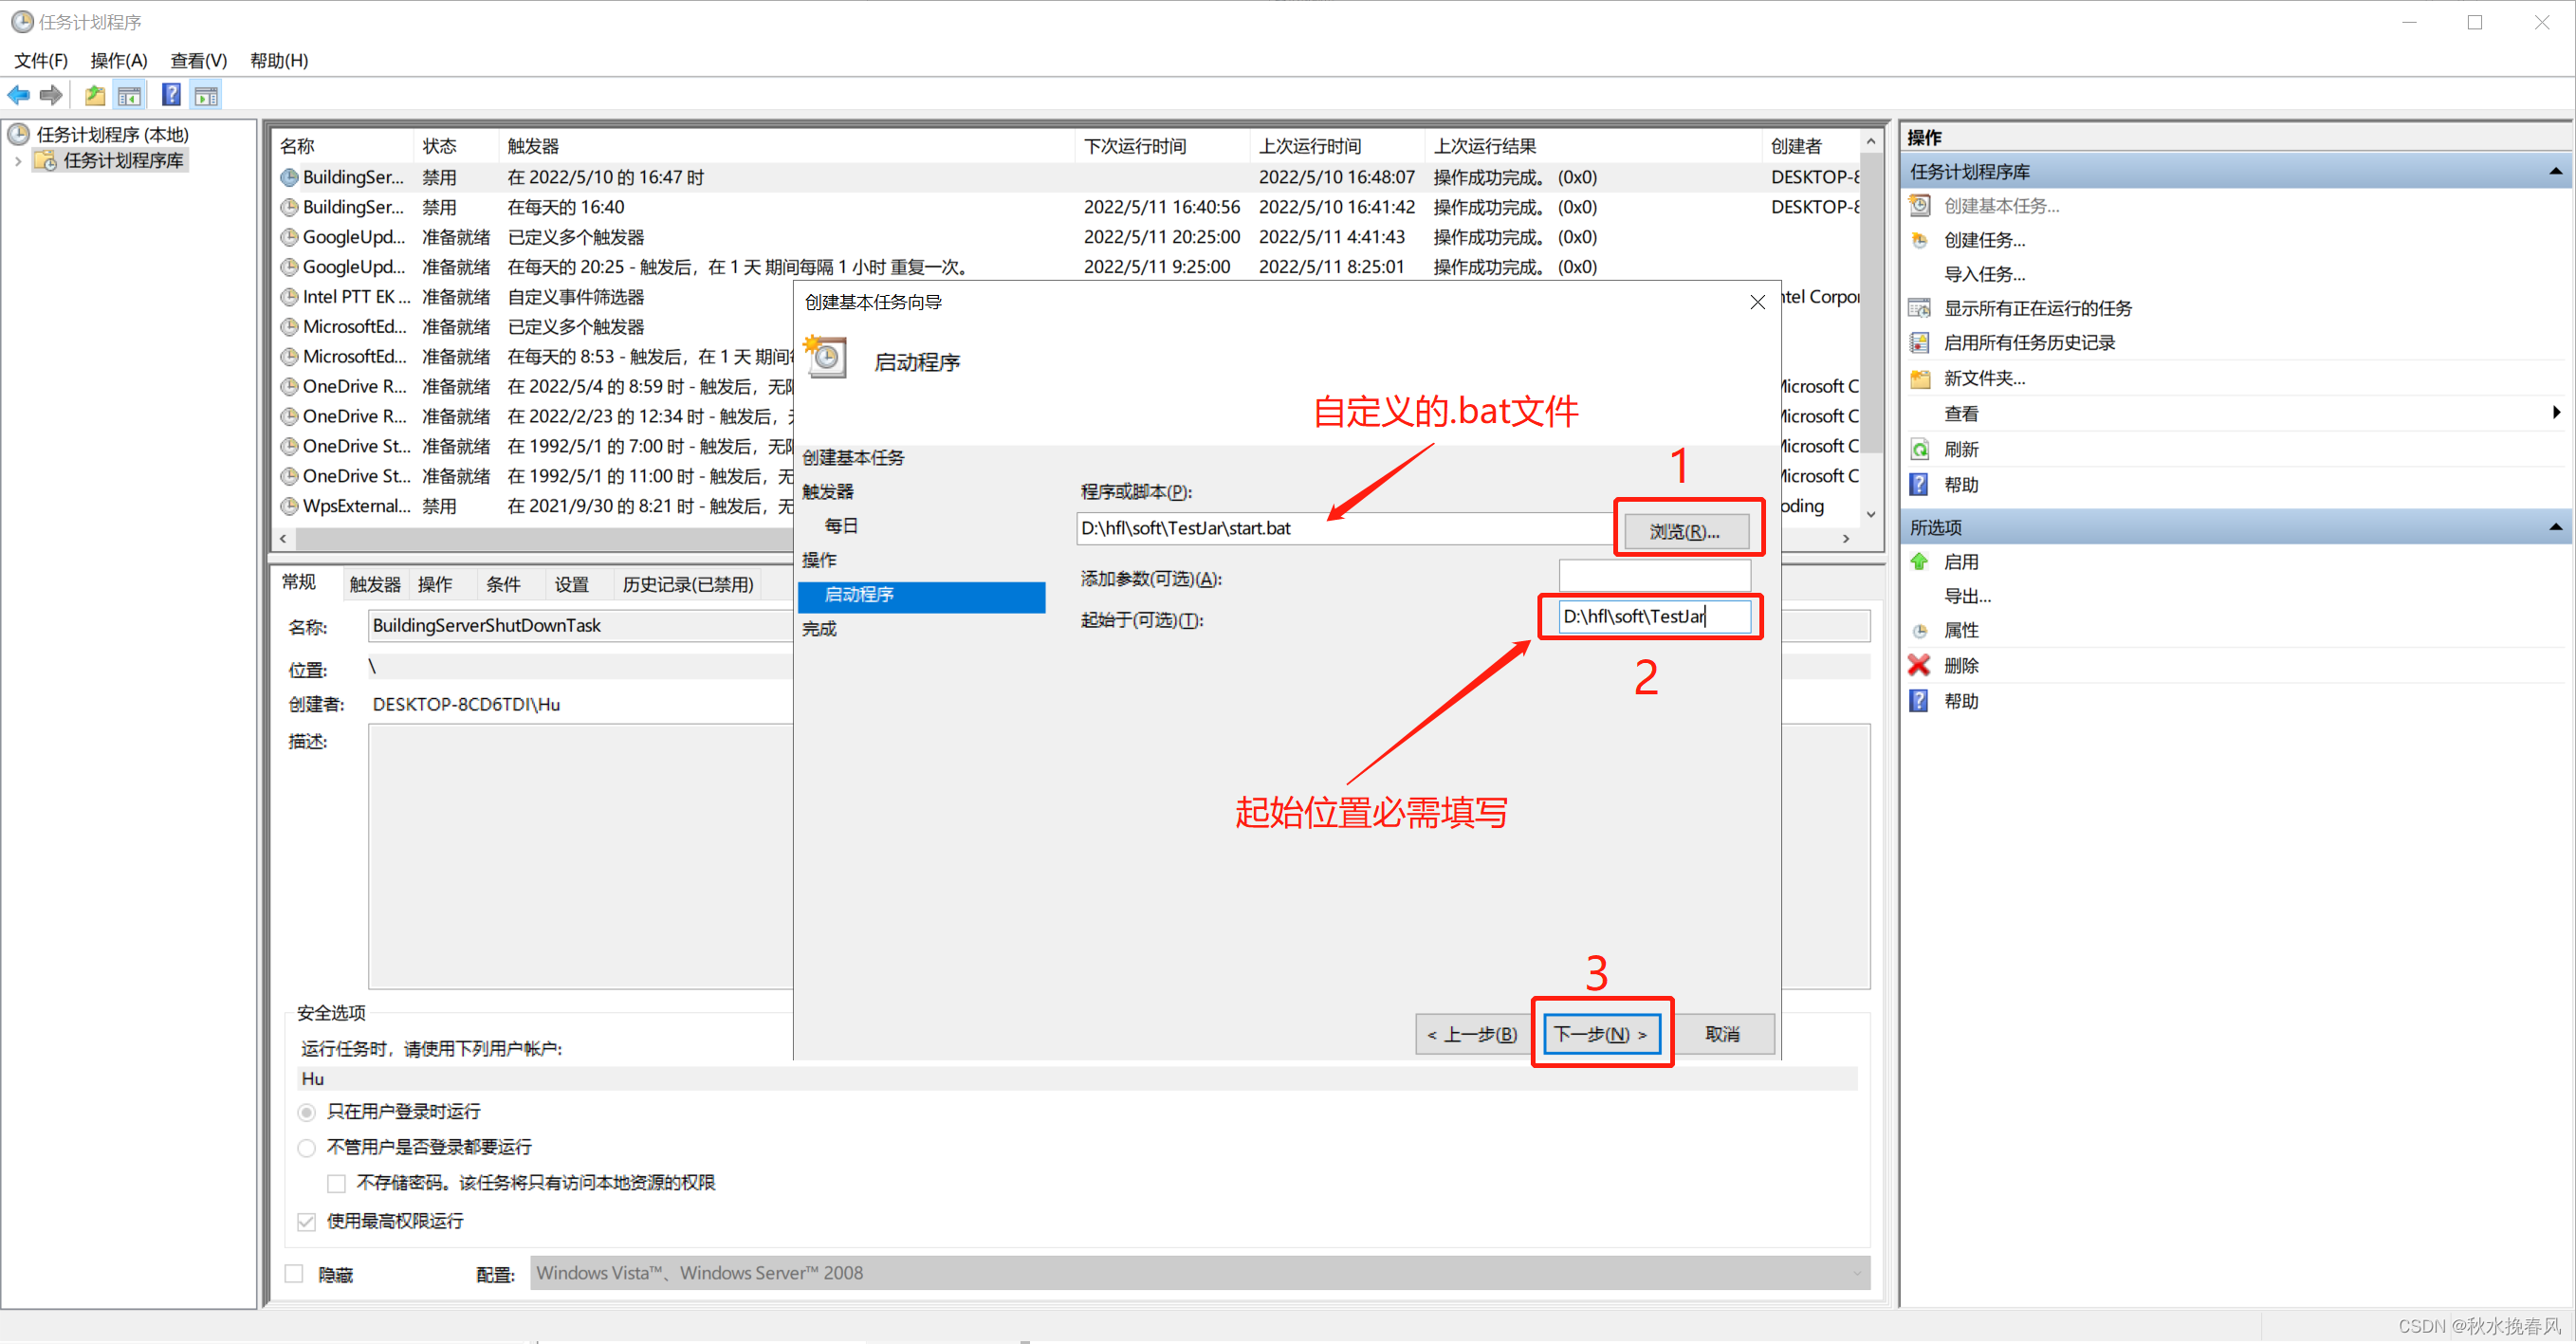Screen dimensions: 2576x1344
Task: Toggle the console tree pane toolbar icon
Action: point(129,96)
